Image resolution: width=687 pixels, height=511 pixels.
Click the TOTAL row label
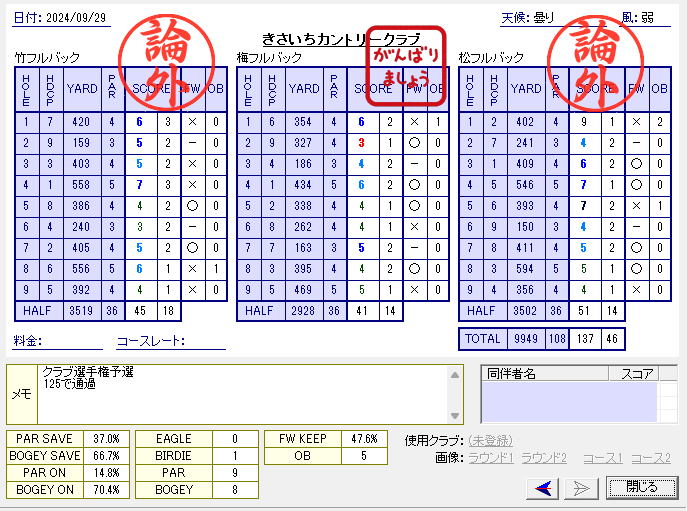483,339
